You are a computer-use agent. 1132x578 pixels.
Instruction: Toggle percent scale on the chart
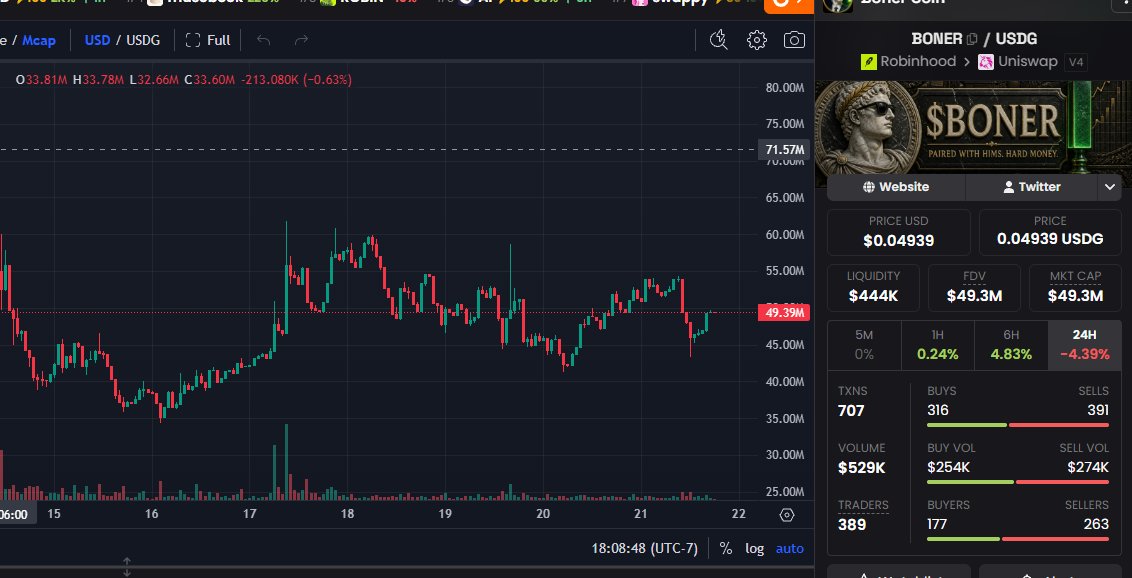tap(725, 548)
